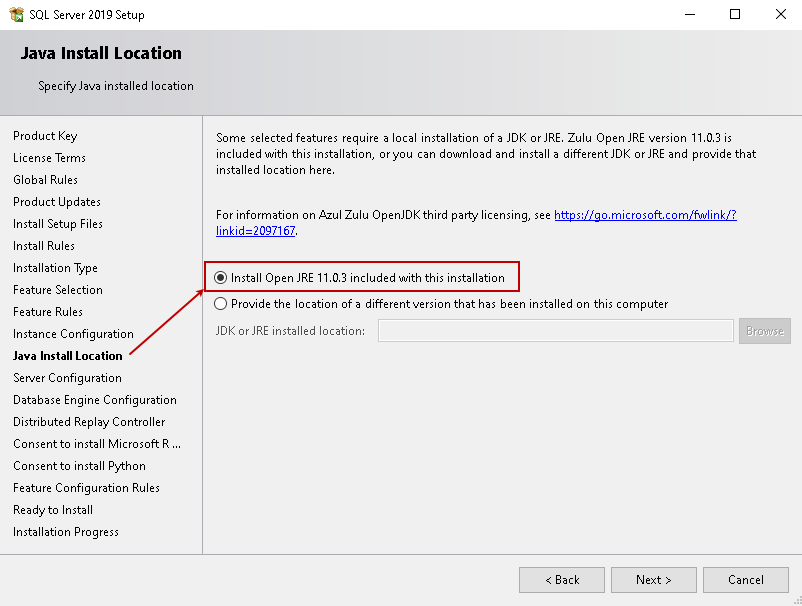Click the JDK or JRE installed location field
Viewport: 802px width, 606px height.
point(555,331)
